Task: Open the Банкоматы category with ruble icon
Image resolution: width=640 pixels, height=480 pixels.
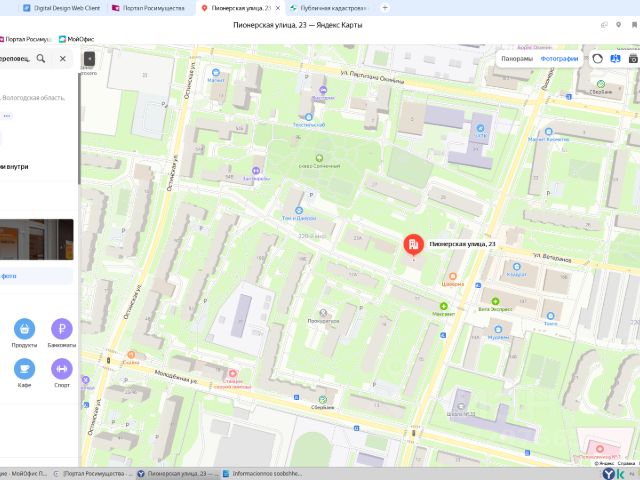Action: (62, 329)
